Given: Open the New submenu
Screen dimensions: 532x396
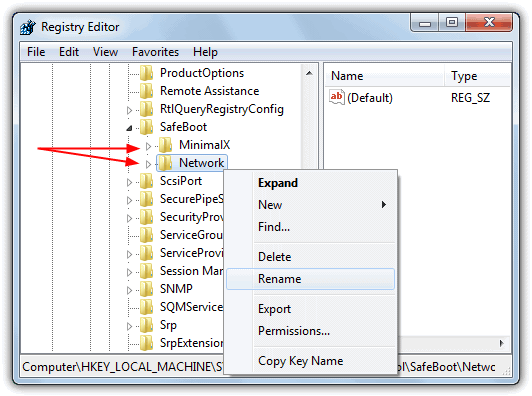Looking at the screenshot, I should point(310,205).
